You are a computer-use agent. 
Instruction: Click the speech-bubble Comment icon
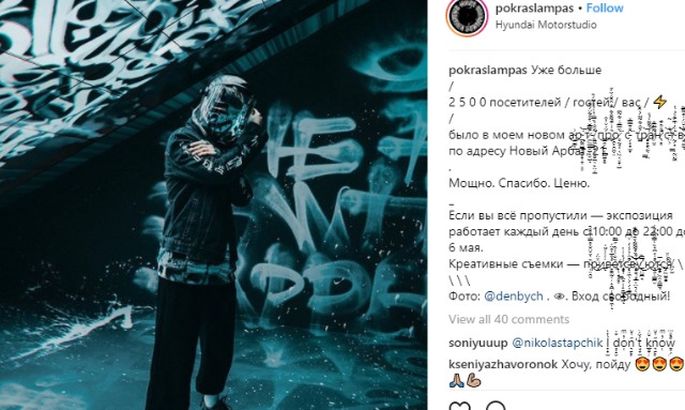[x=496, y=406]
